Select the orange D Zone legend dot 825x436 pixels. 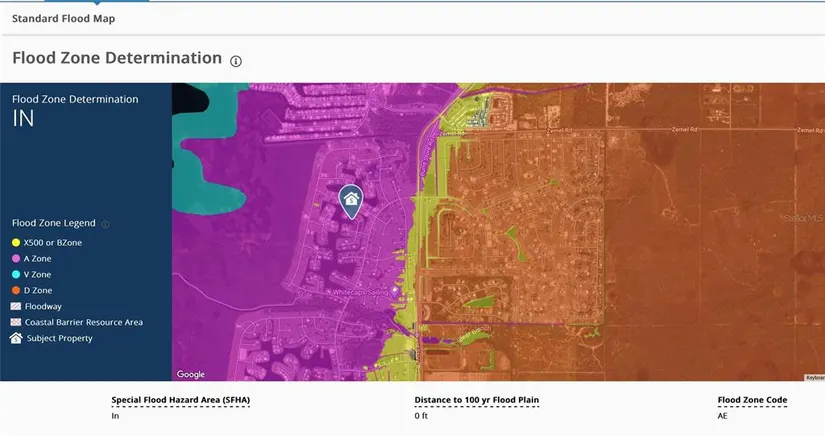(x=16, y=290)
